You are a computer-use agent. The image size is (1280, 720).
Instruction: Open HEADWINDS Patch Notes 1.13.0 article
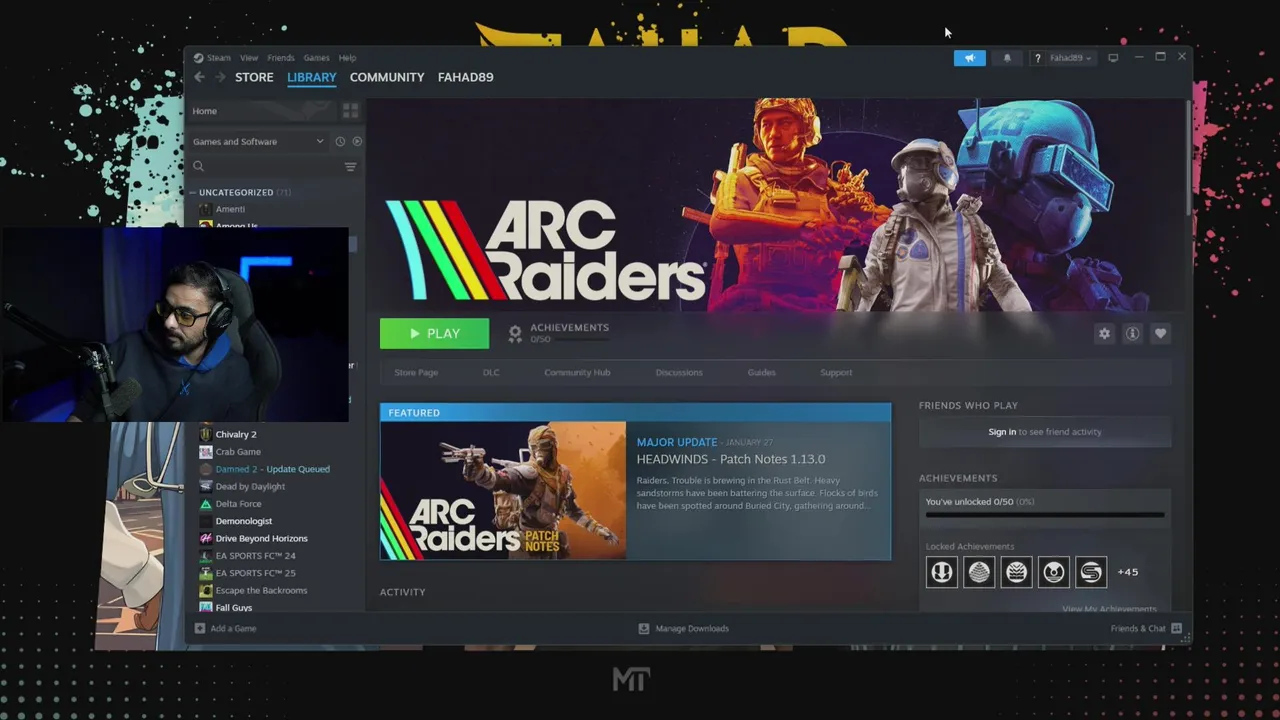coord(731,459)
